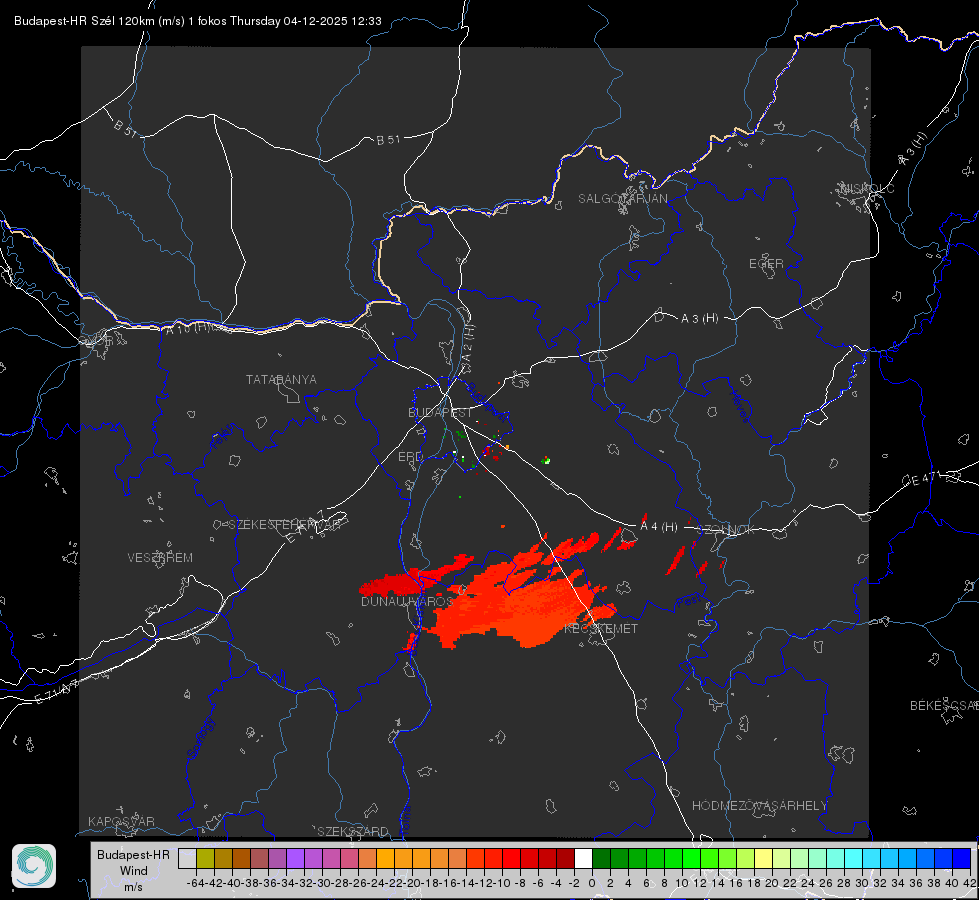Select the light grey first swatch of the legend

(187, 858)
